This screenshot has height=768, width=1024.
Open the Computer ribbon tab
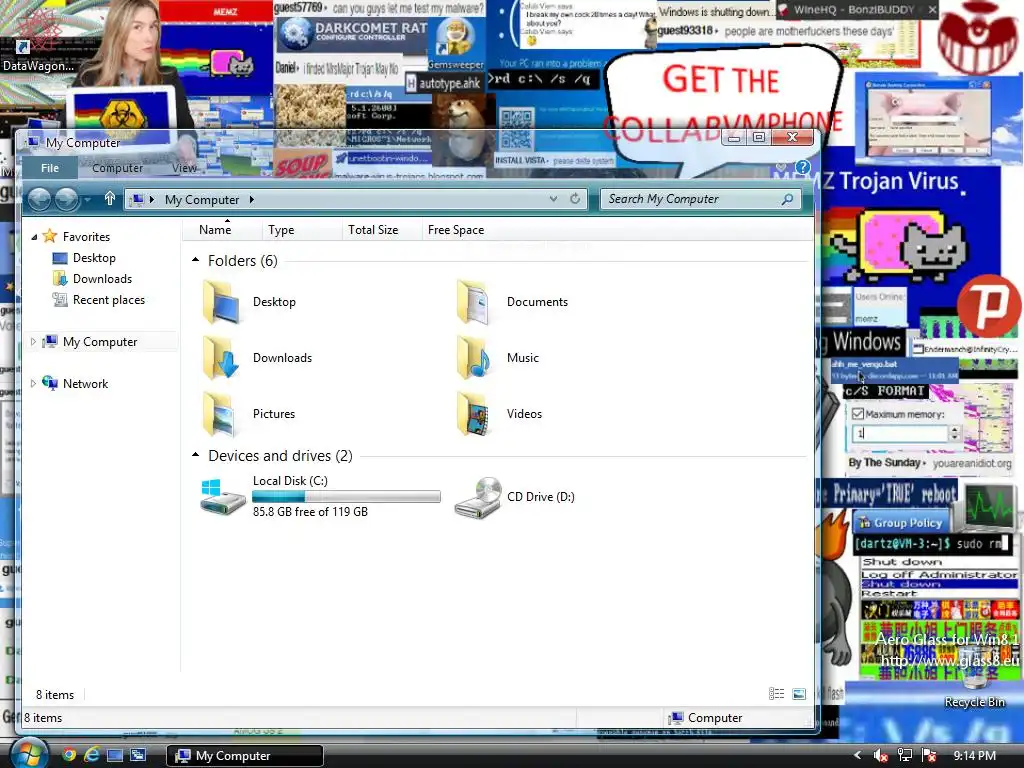click(117, 168)
